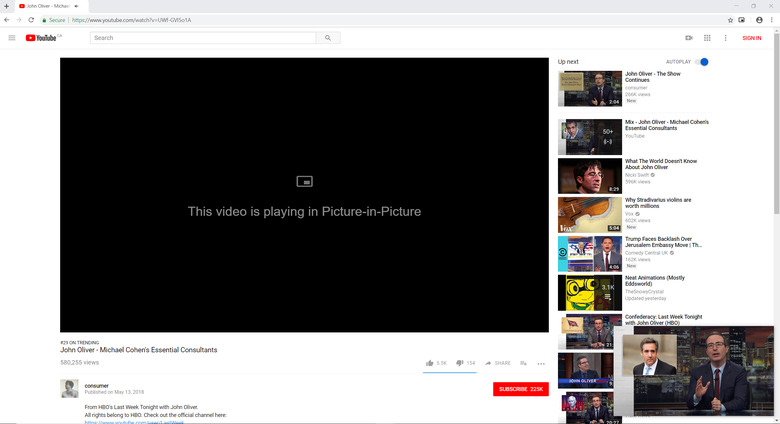The width and height of the screenshot is (780, 424).
Task: Click the video title text below player
Action: [x=139, y=350]
